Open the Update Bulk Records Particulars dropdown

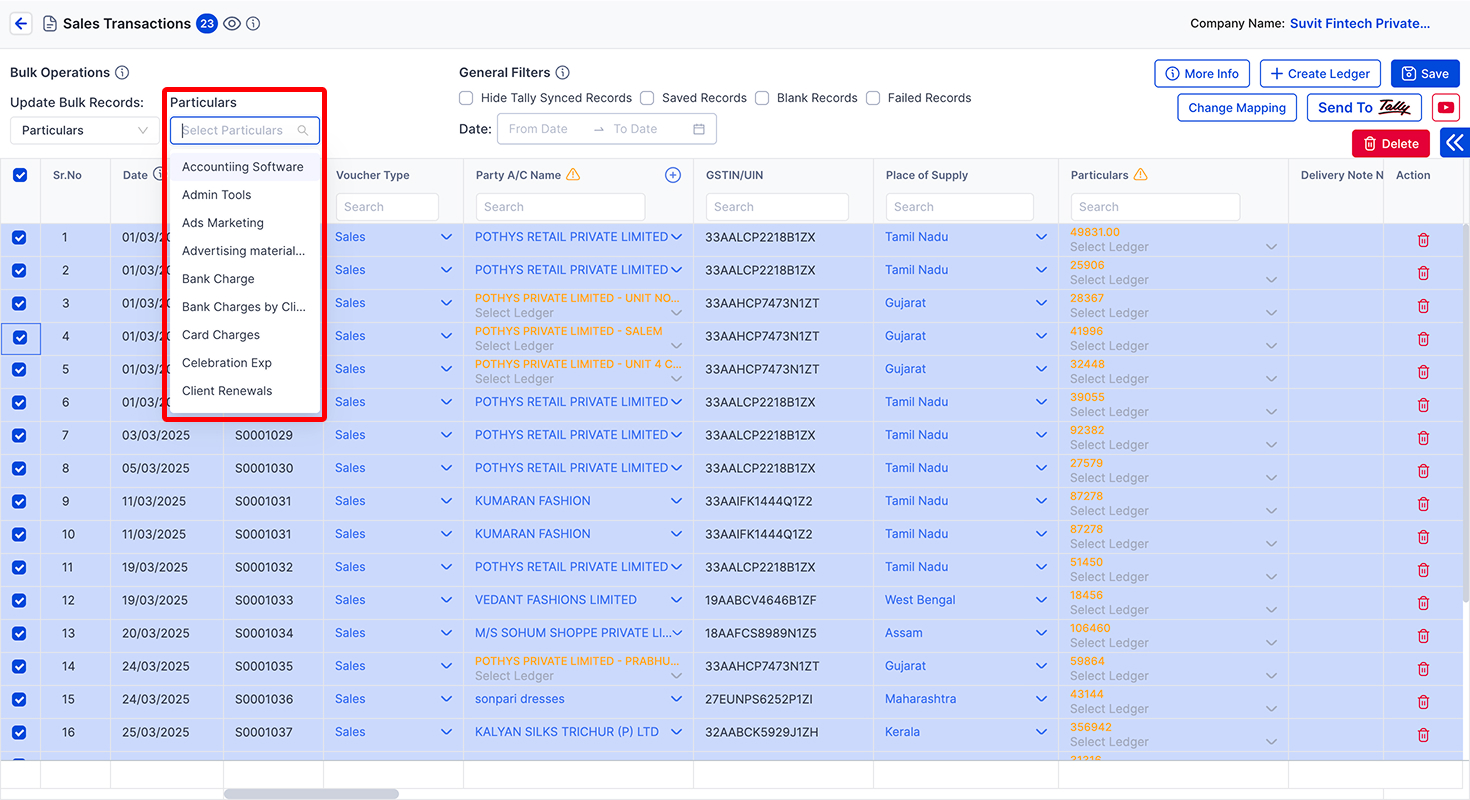point(85,130)
